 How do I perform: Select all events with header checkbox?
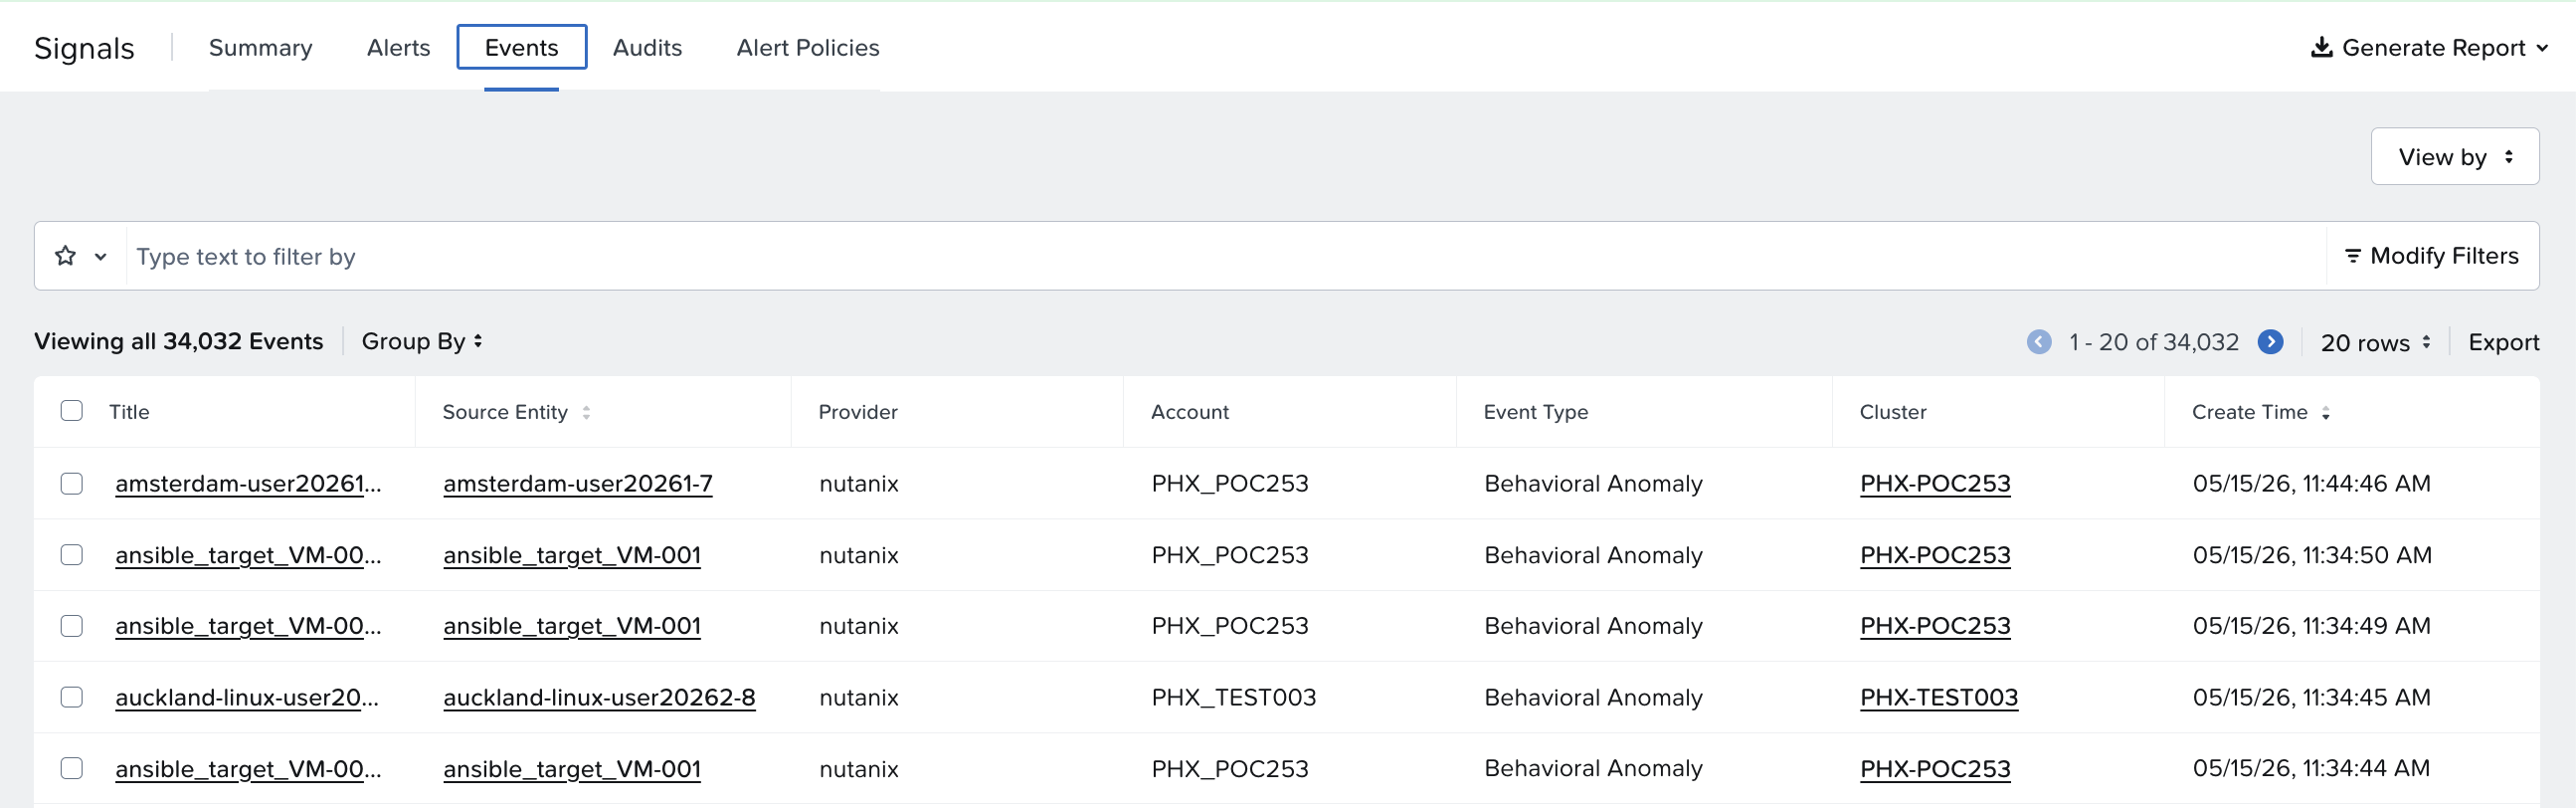point(72,411)
